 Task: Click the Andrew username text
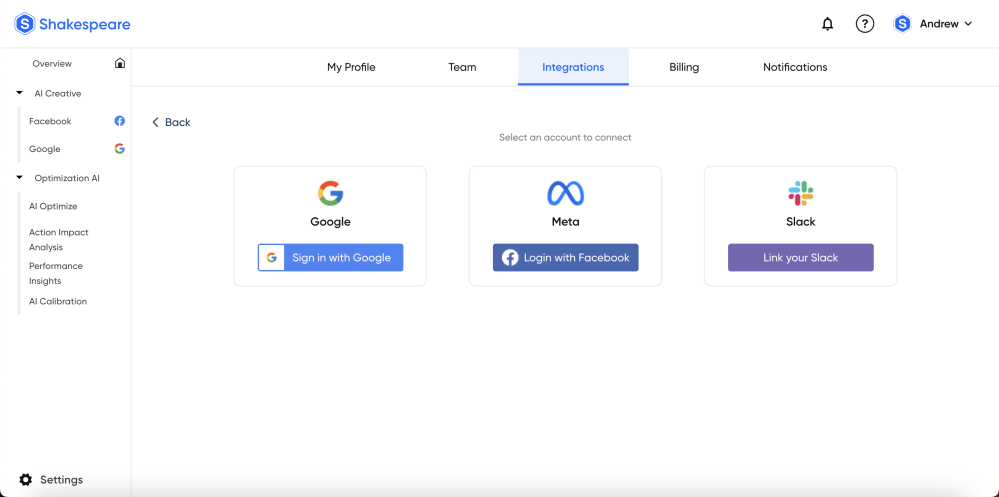point(939,24)
